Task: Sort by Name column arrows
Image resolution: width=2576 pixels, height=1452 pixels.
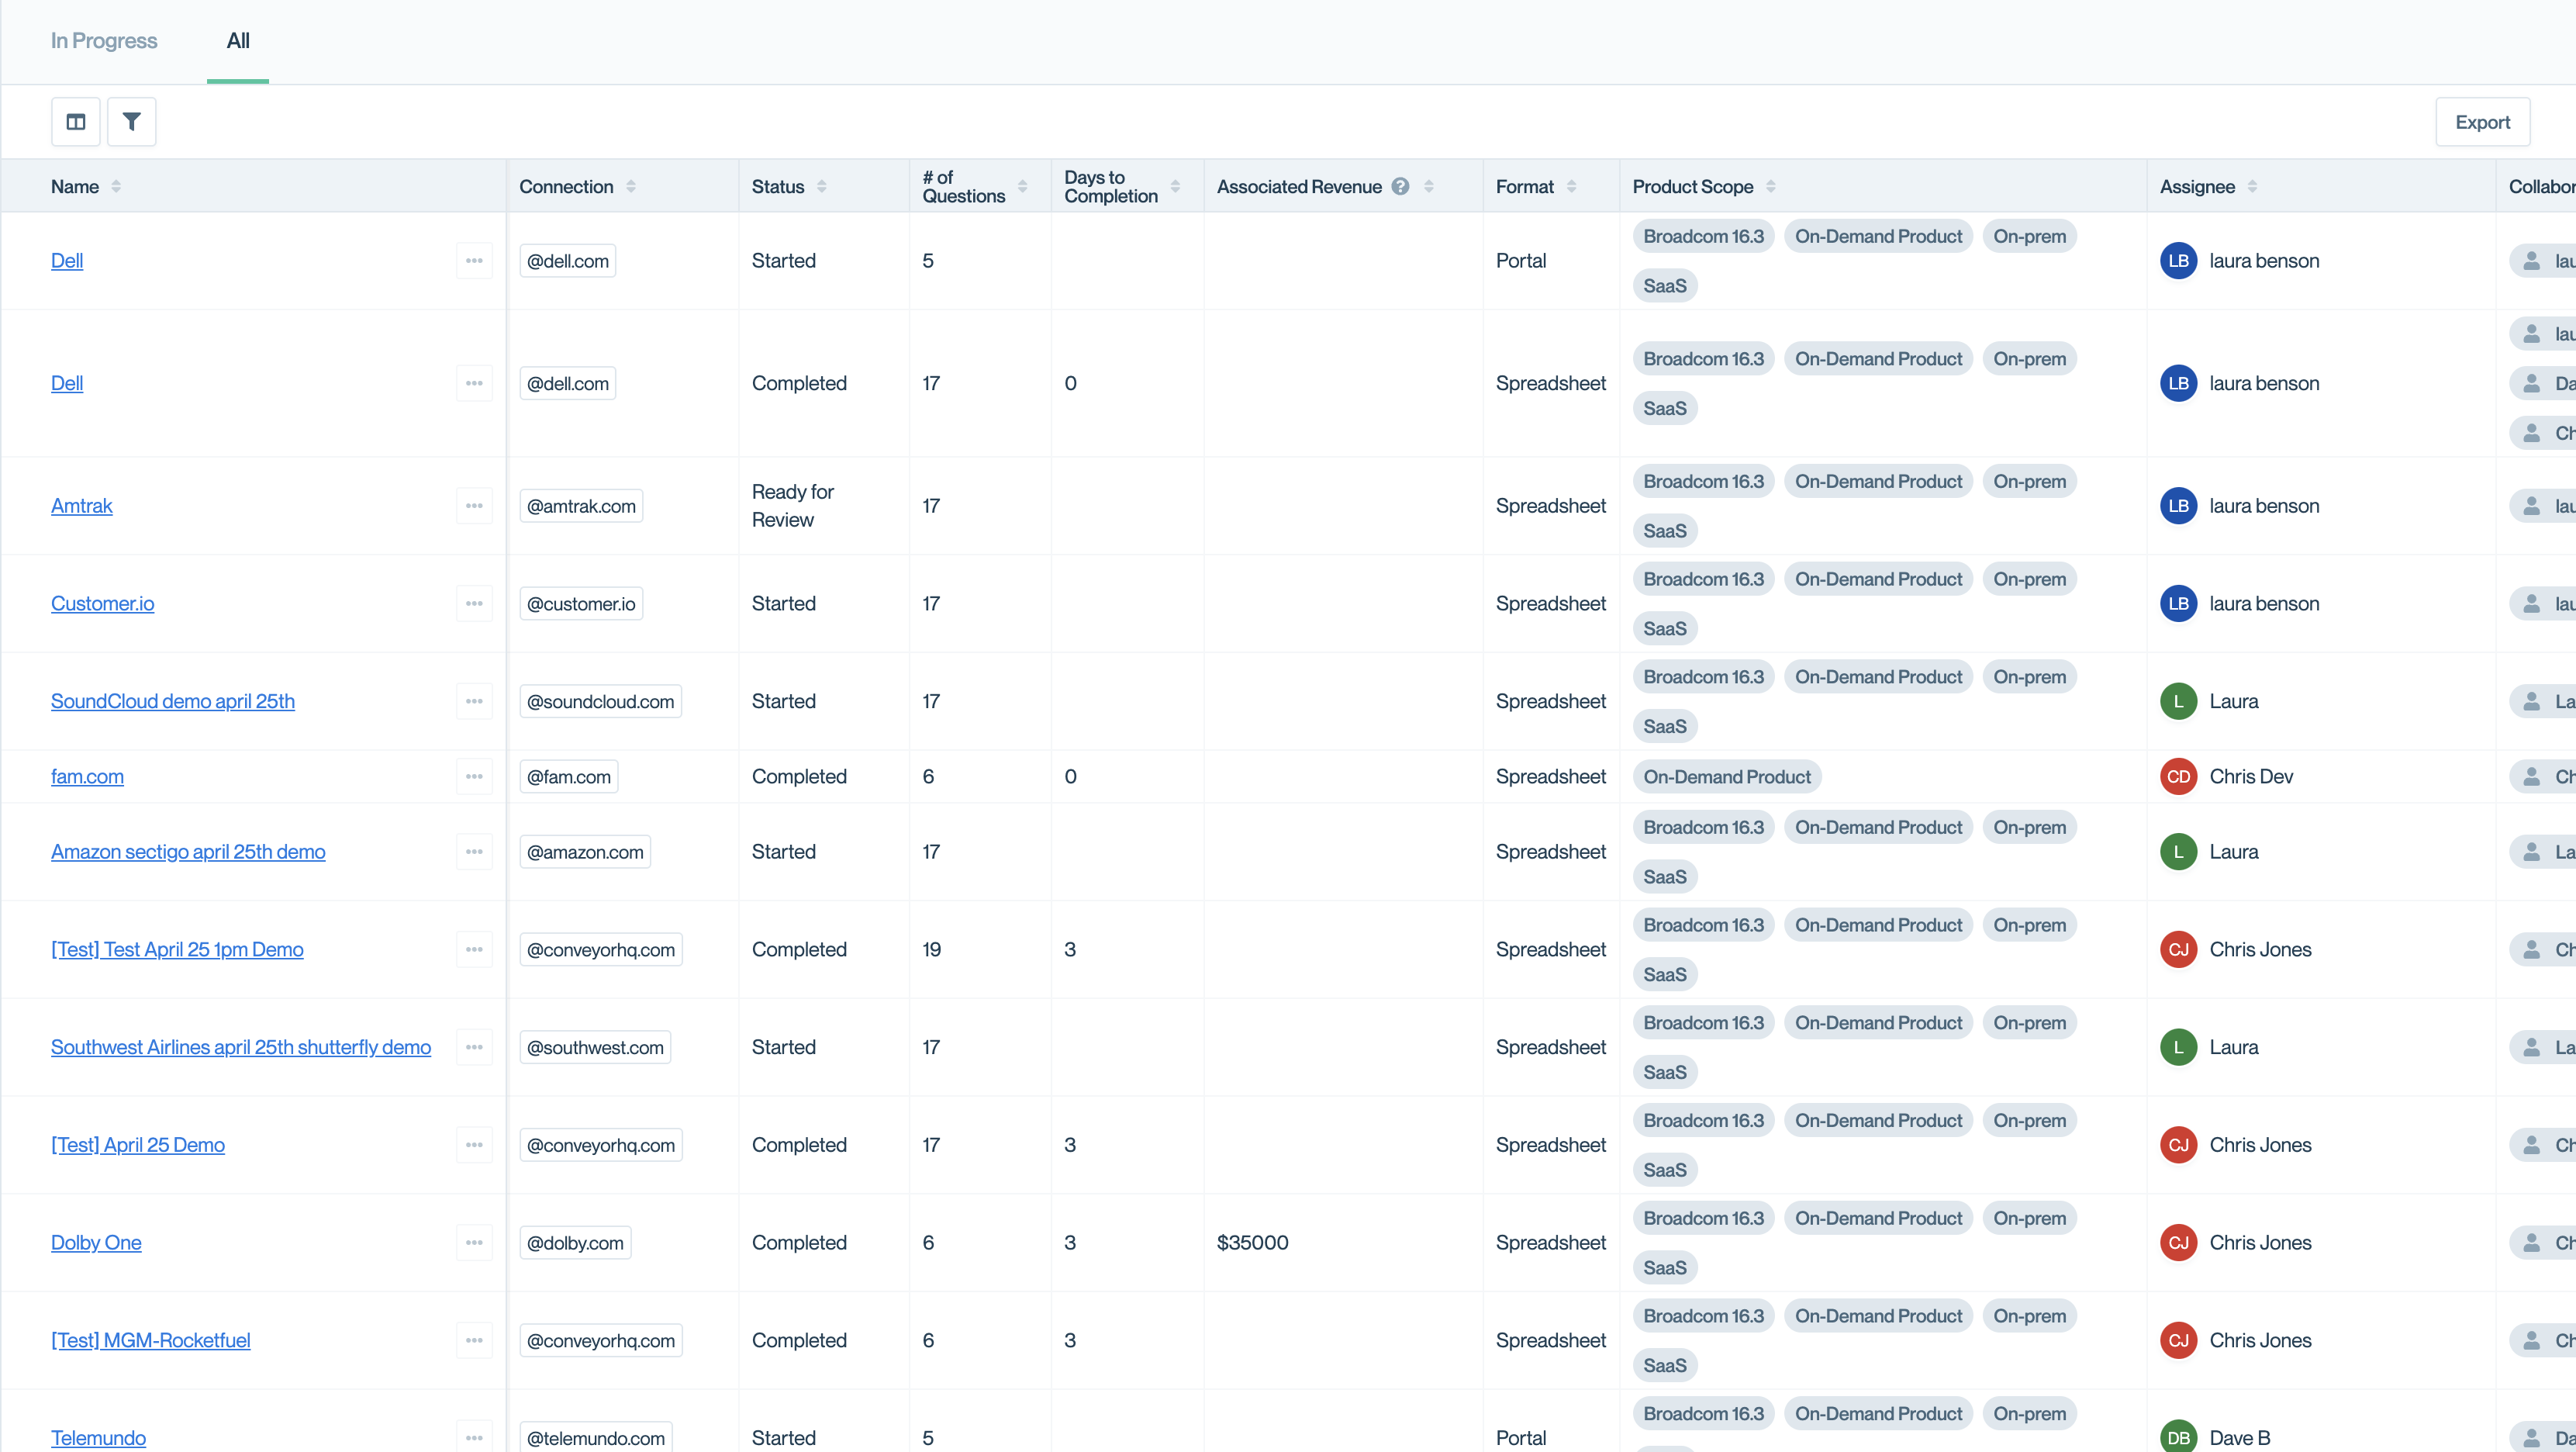Action: point(116,186)
